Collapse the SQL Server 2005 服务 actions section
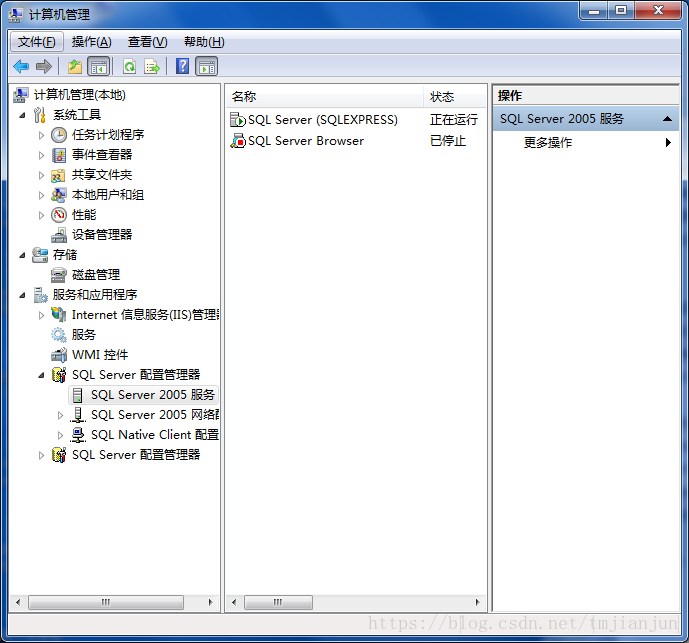The image size is (689, 643). (667, 119)
